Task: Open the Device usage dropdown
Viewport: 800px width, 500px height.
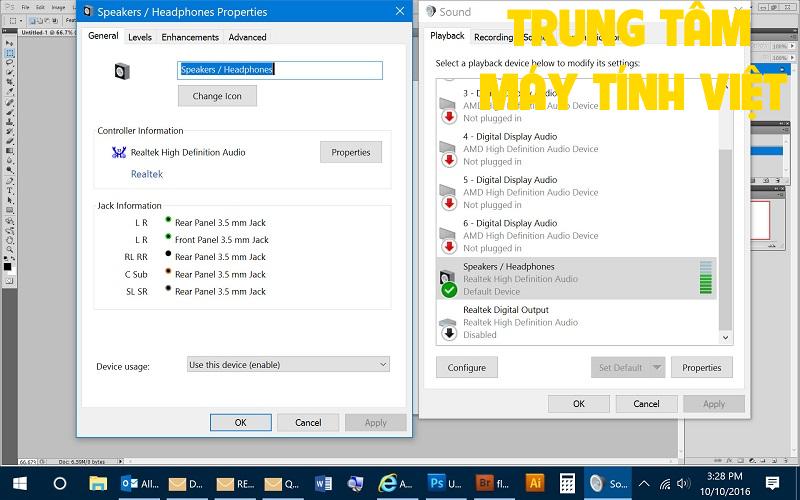Action: pos(288,364)
